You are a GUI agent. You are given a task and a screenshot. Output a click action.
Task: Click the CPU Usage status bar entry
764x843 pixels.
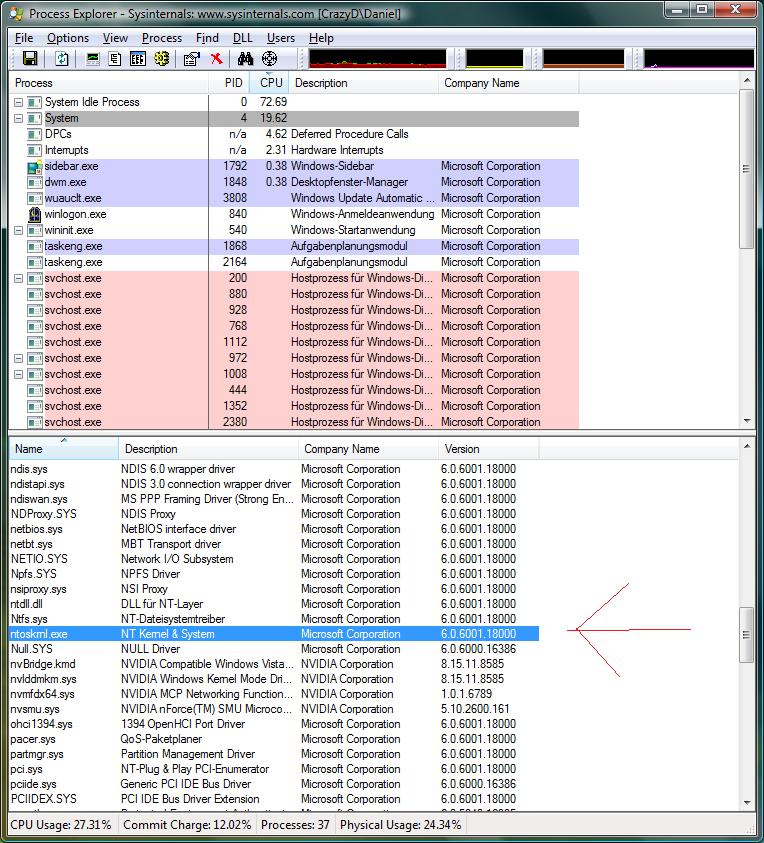click(x=61, y=825)
